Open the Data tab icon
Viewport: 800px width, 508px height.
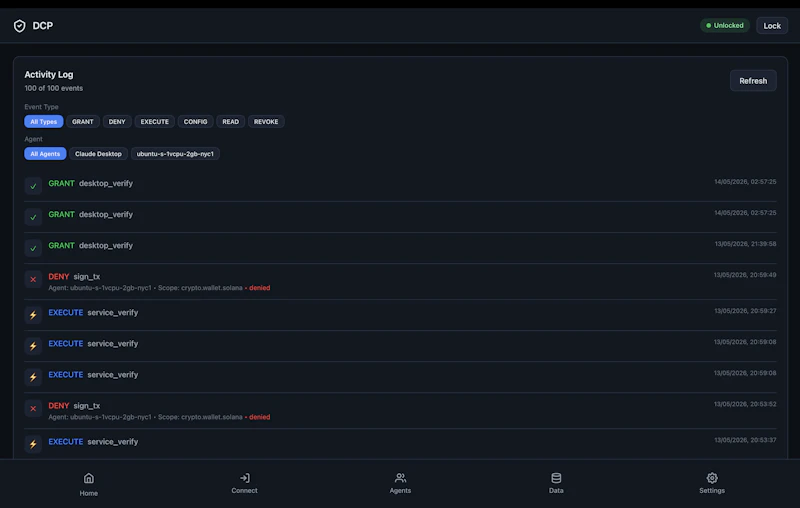coord(556,478)
